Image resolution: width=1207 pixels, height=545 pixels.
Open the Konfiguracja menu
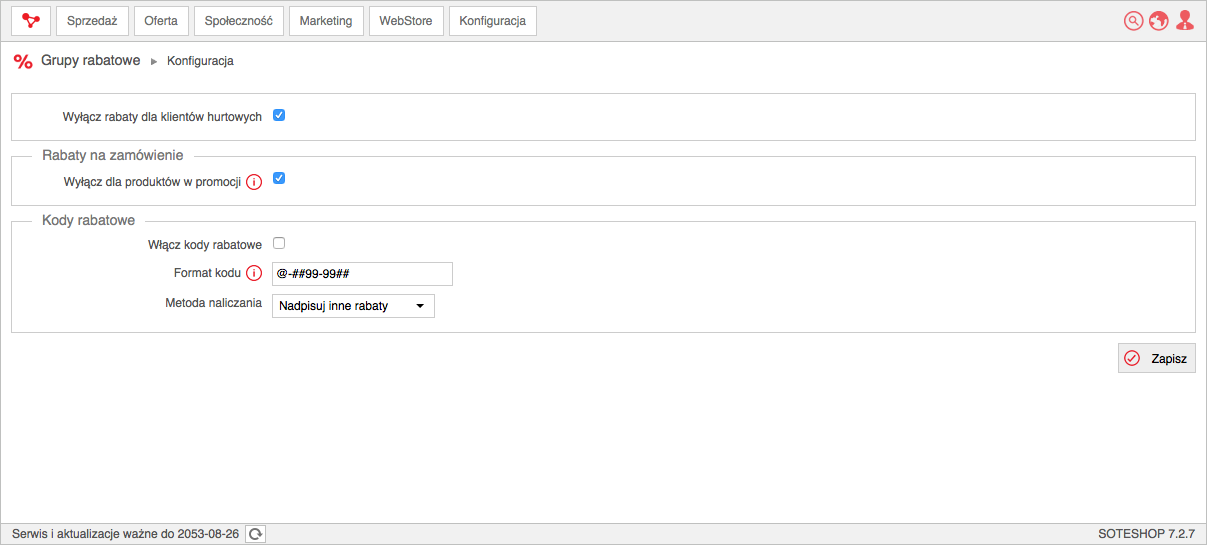click(x=493, y=21)
